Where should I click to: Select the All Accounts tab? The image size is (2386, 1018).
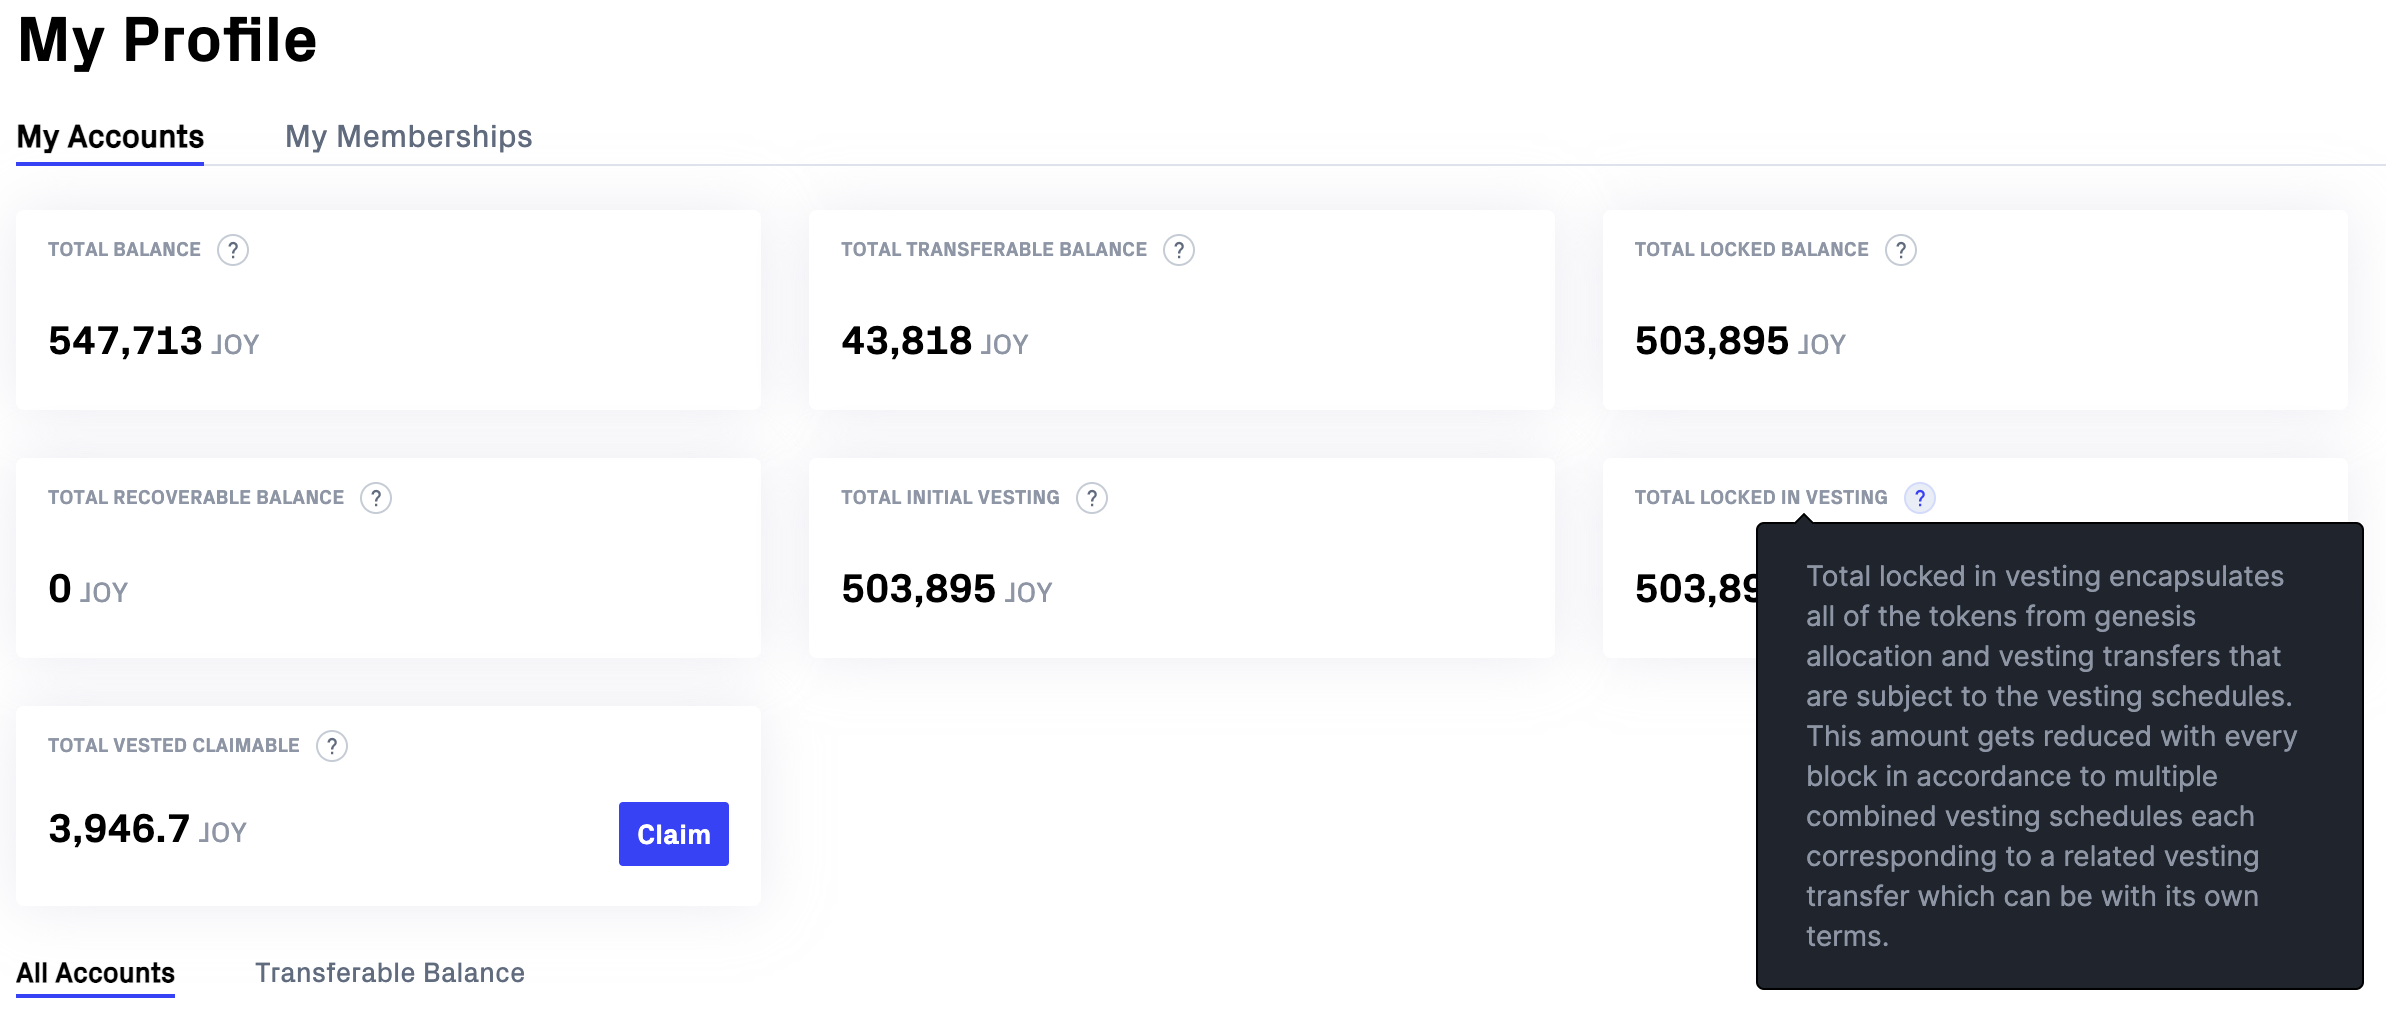pyautogui.click(x=95, y=972)
